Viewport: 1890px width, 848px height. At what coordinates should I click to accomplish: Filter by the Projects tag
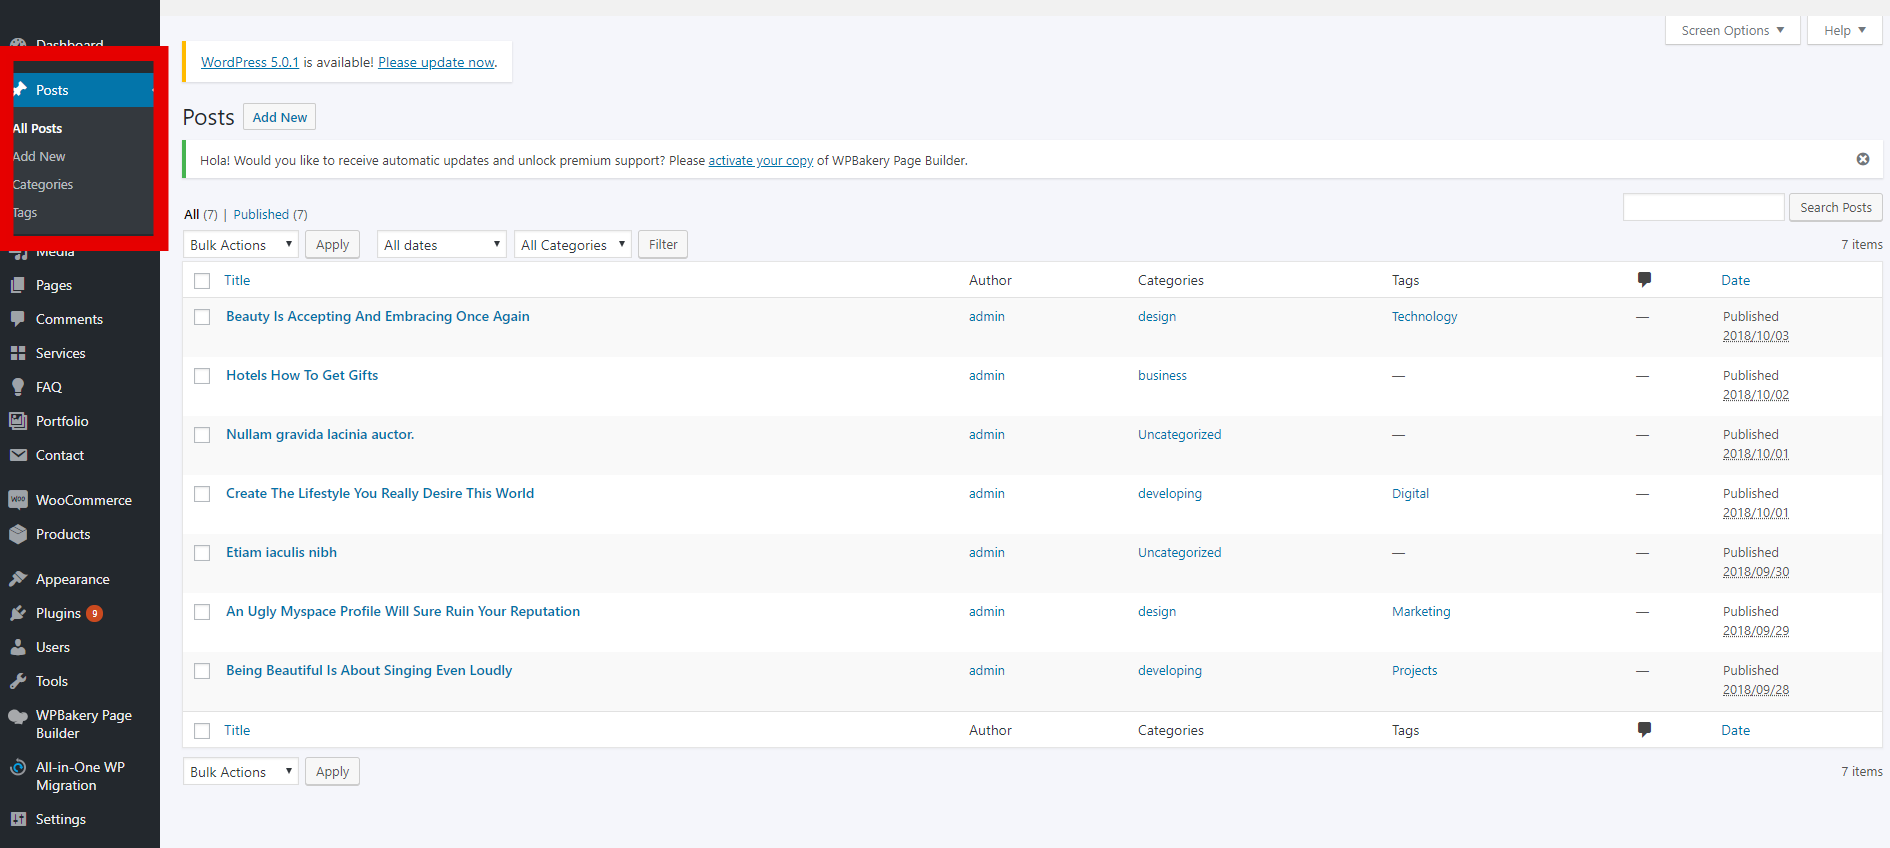[x=1415, y=670]
